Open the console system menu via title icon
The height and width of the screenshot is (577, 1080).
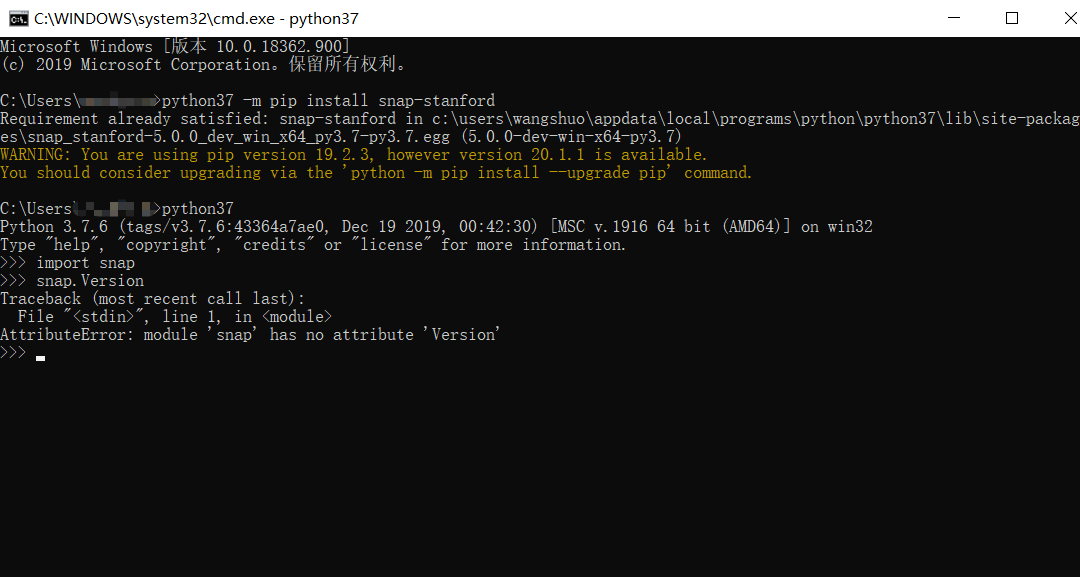pos(14,18)
